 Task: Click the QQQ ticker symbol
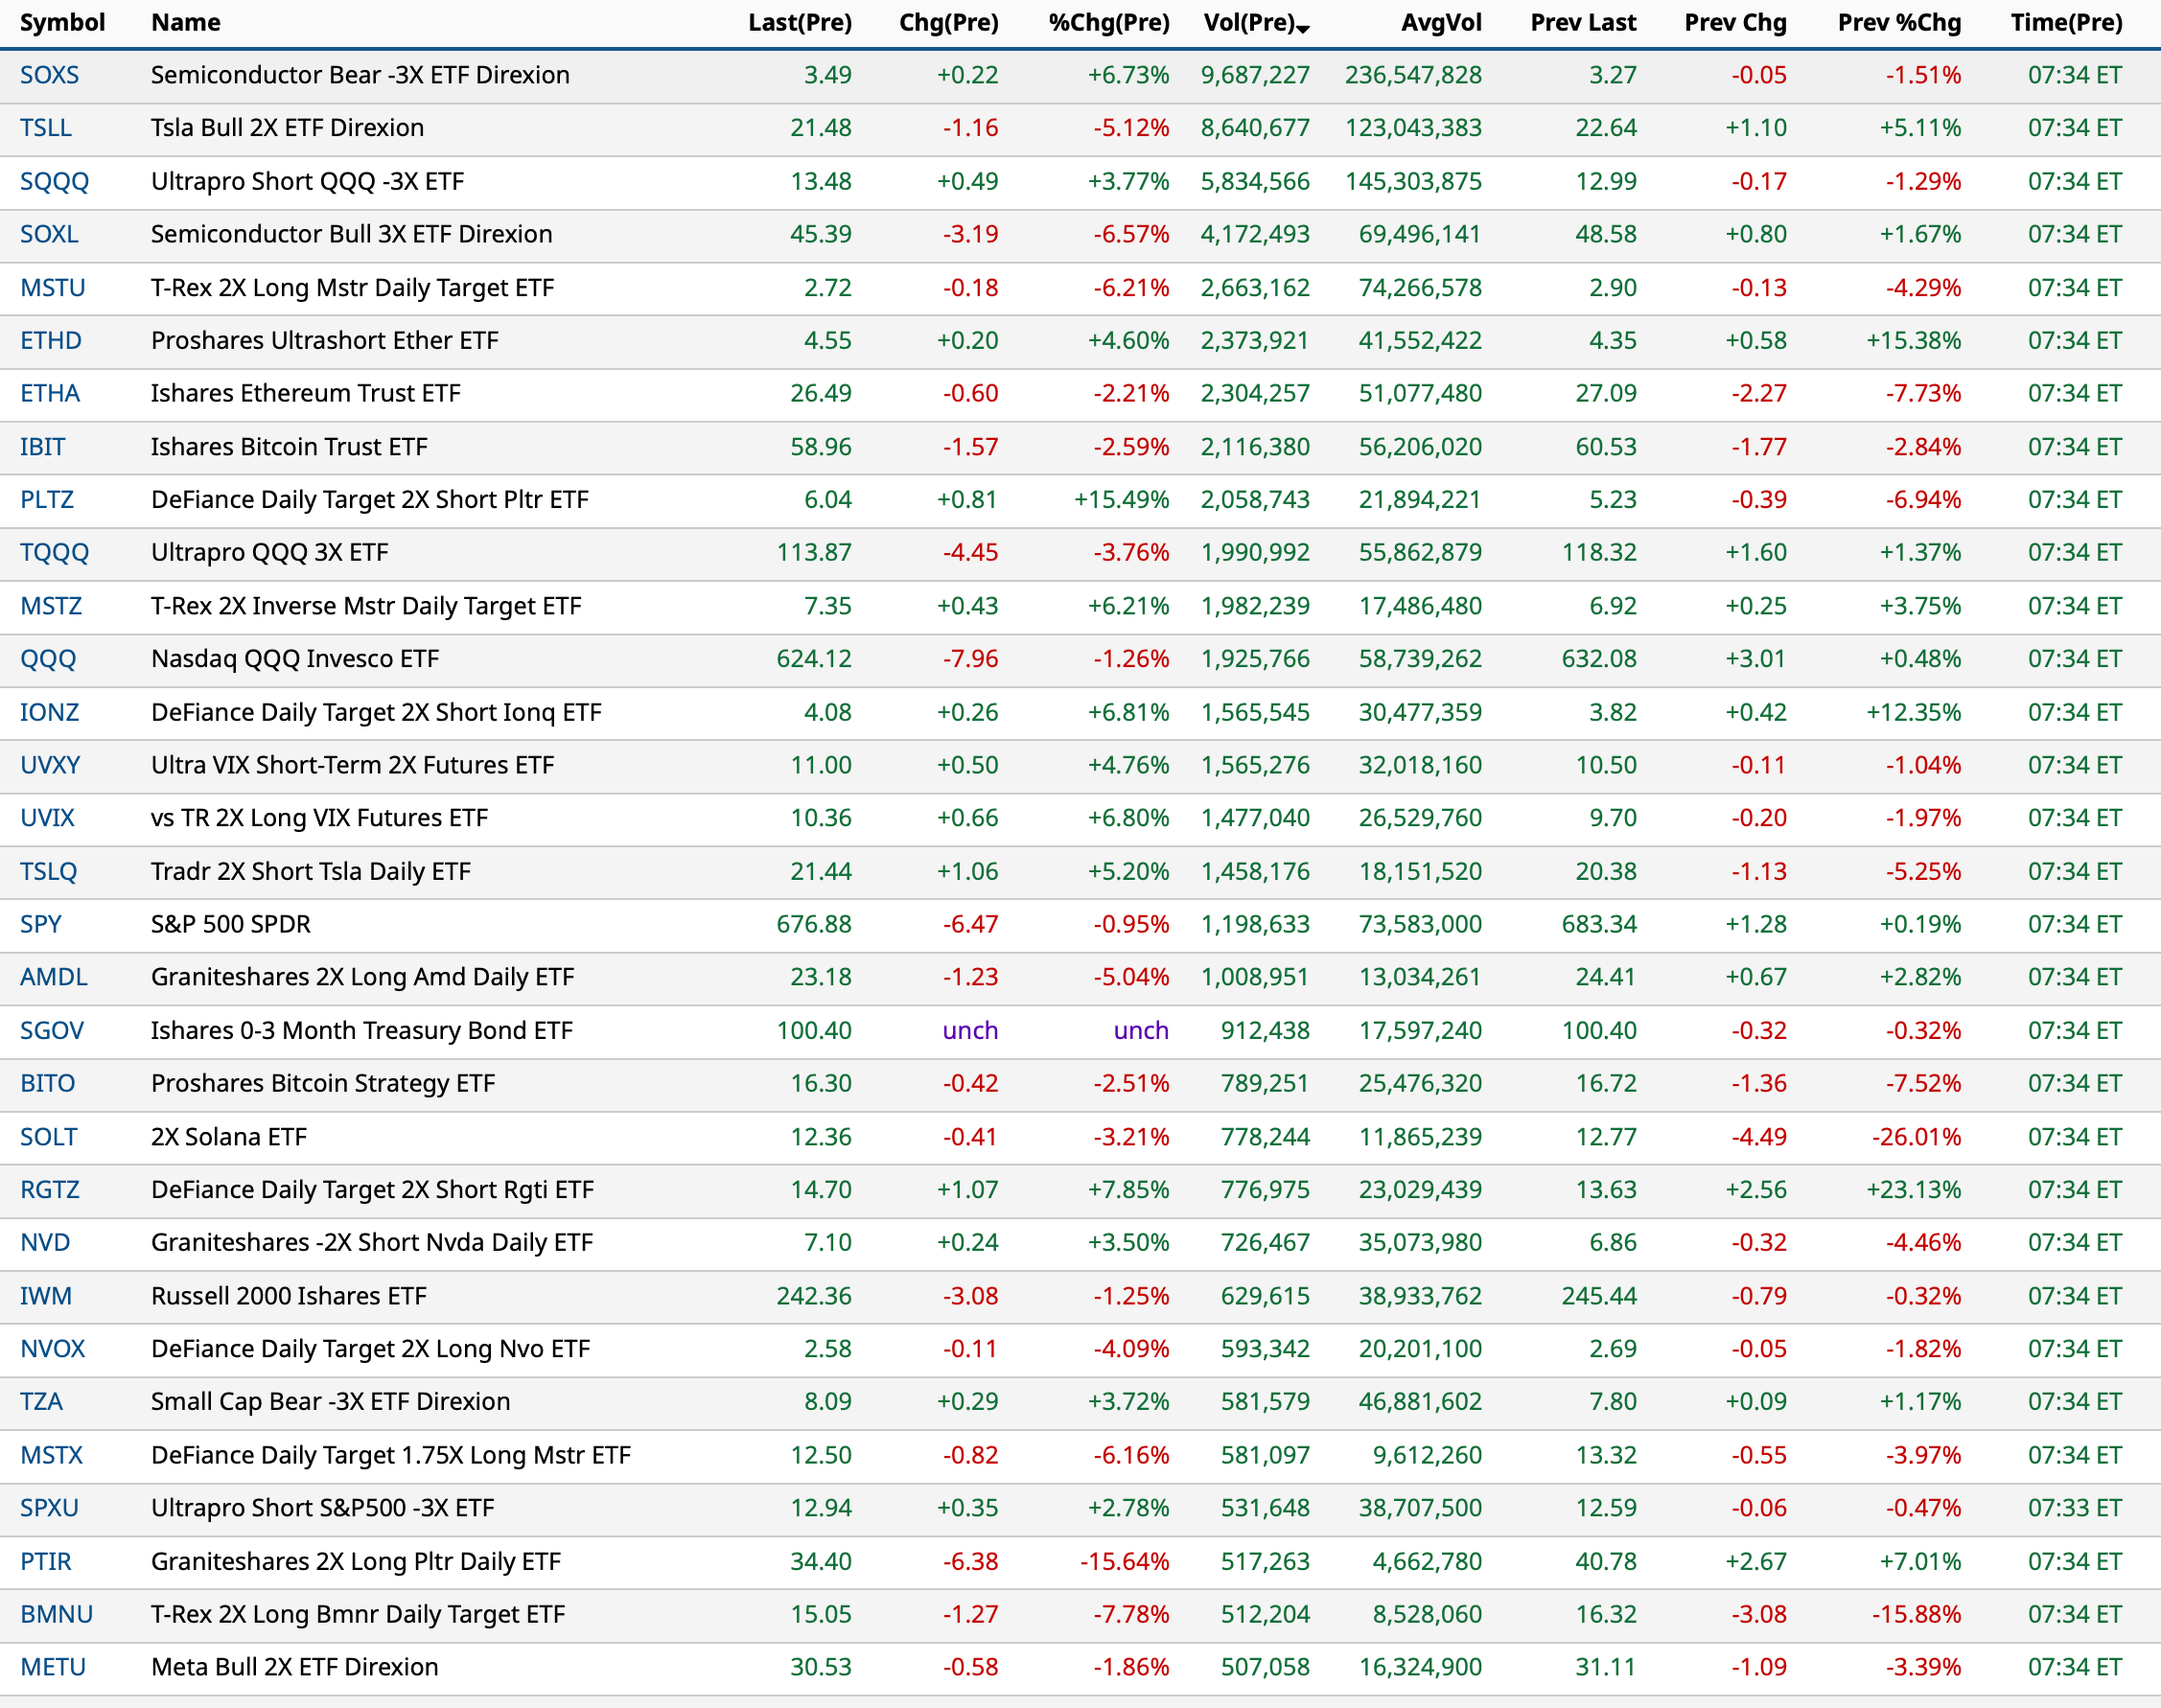click(x=48, y=658)
